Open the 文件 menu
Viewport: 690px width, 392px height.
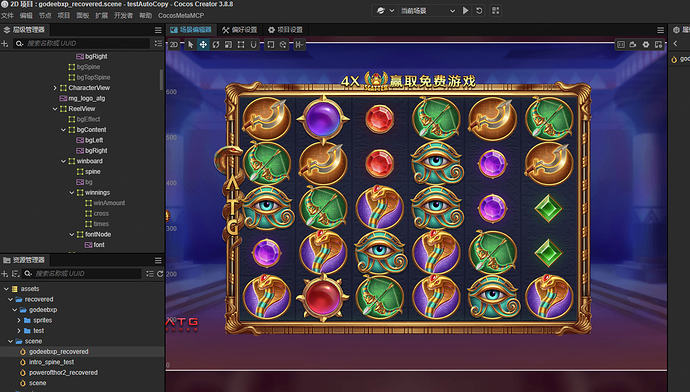[7, 15]
